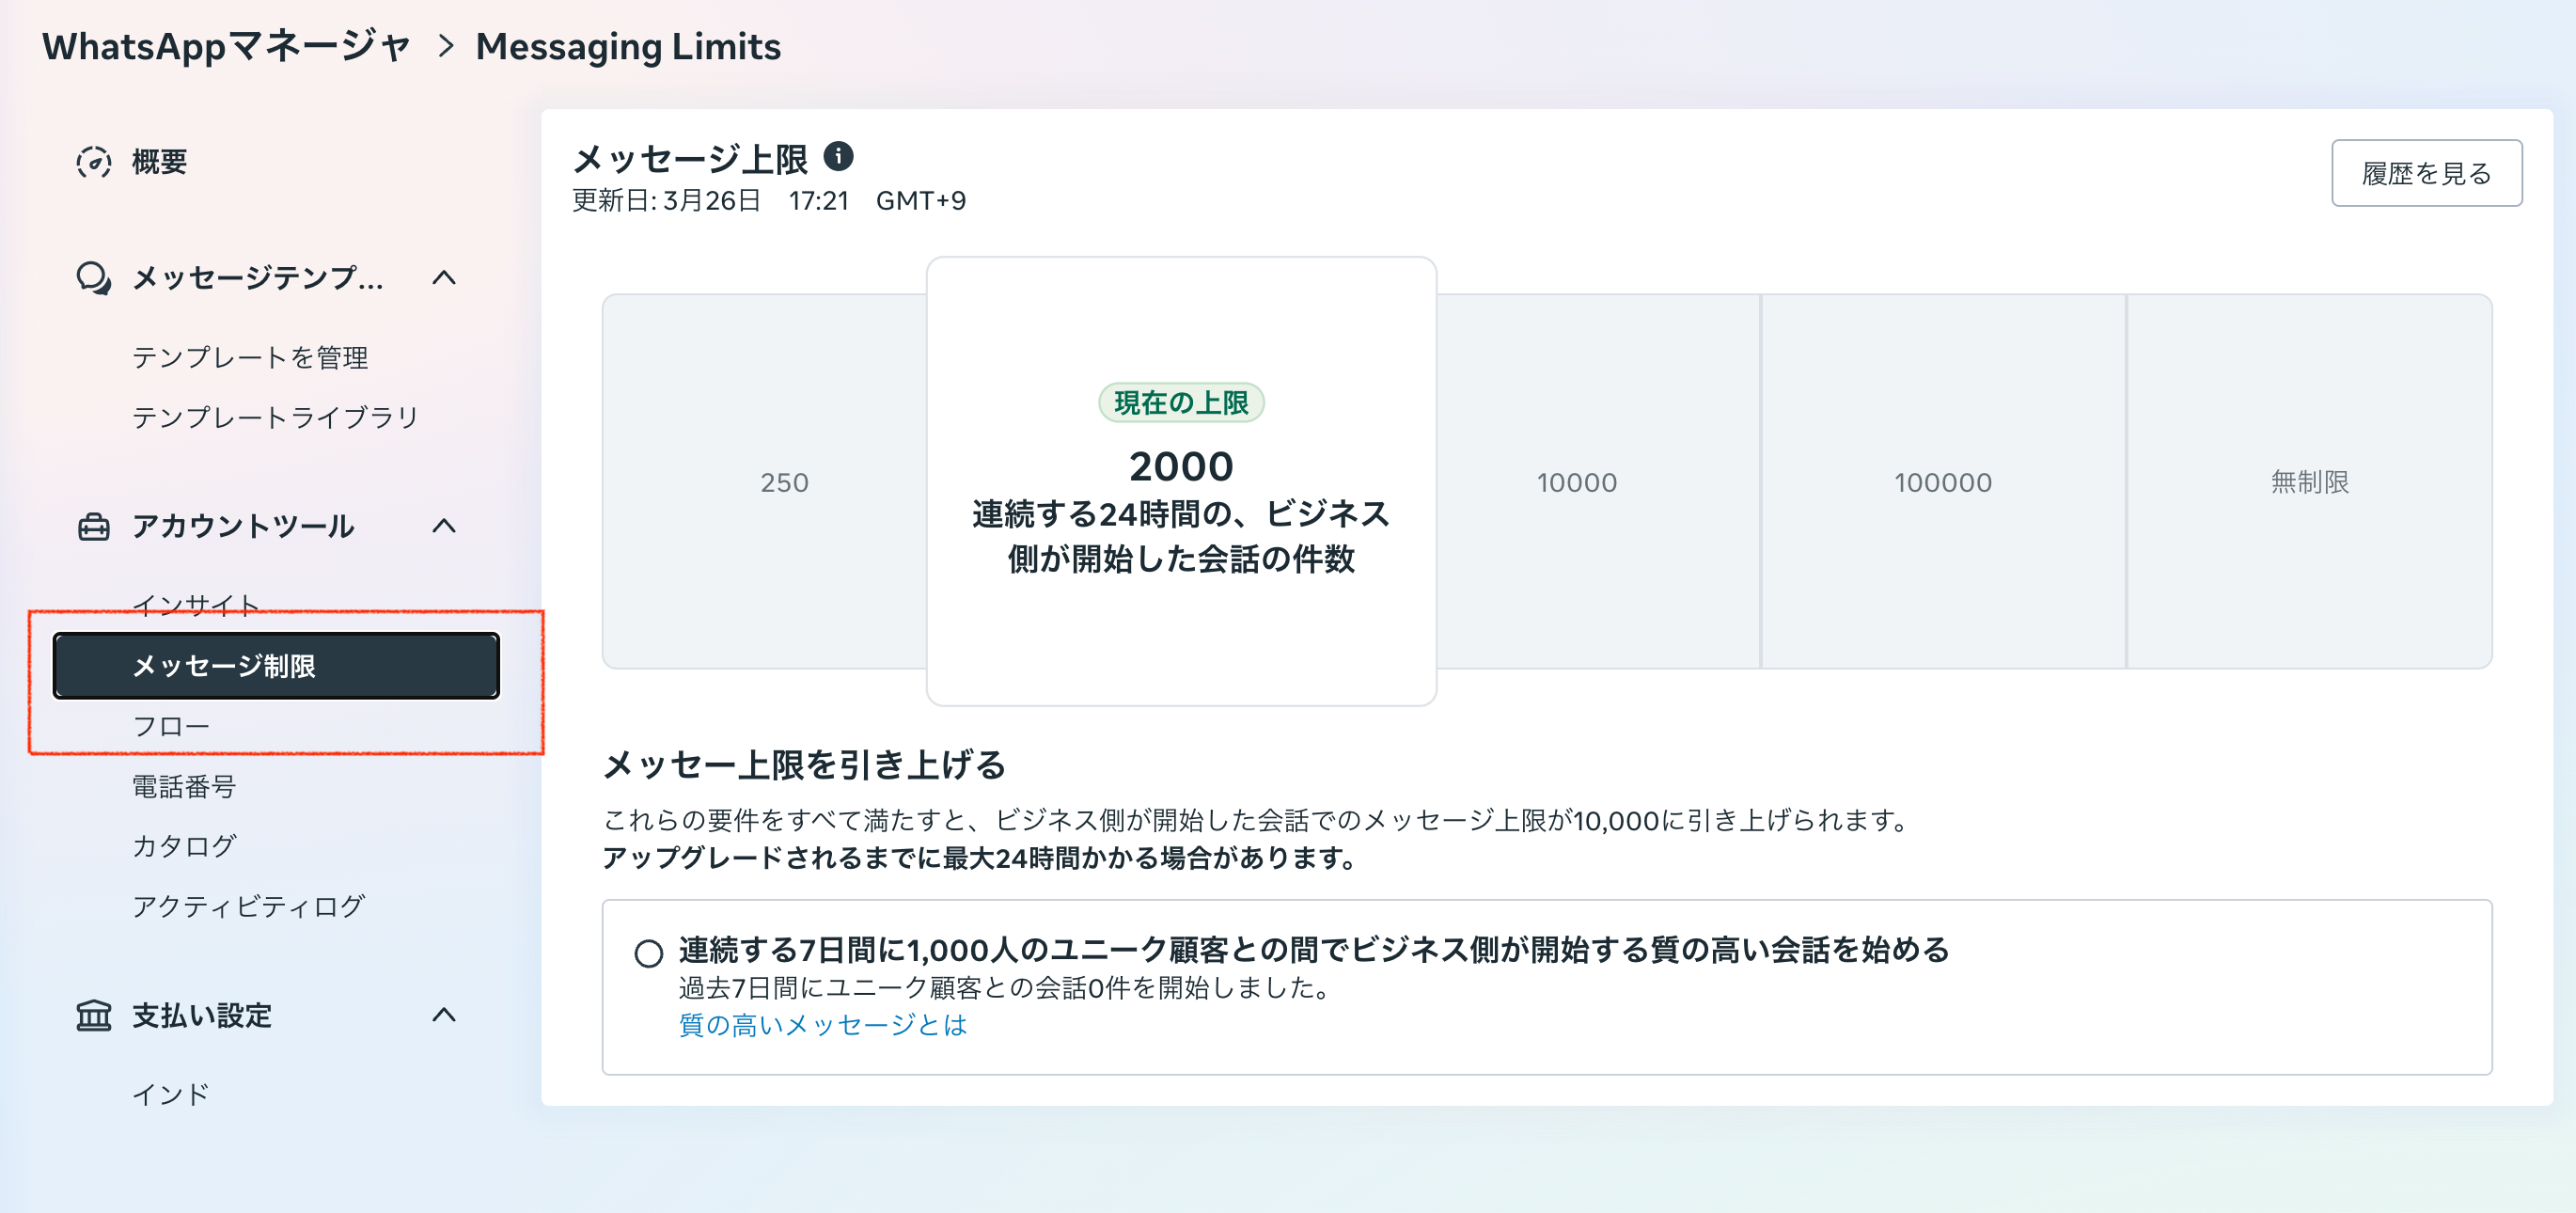
Task: Collapse the アカウントツール section
Action: [447, 527]
